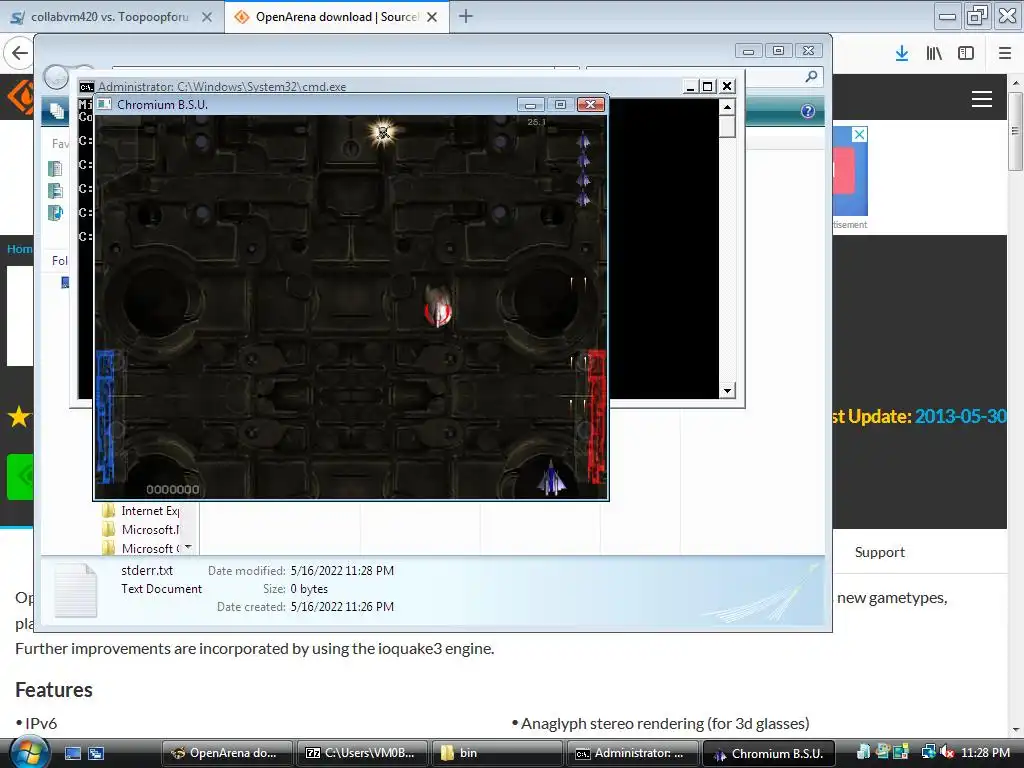Viewport: 1024px width, 768px height.
Task: Open a new Firefox tab with plus
Action: (x=466, y=16)
